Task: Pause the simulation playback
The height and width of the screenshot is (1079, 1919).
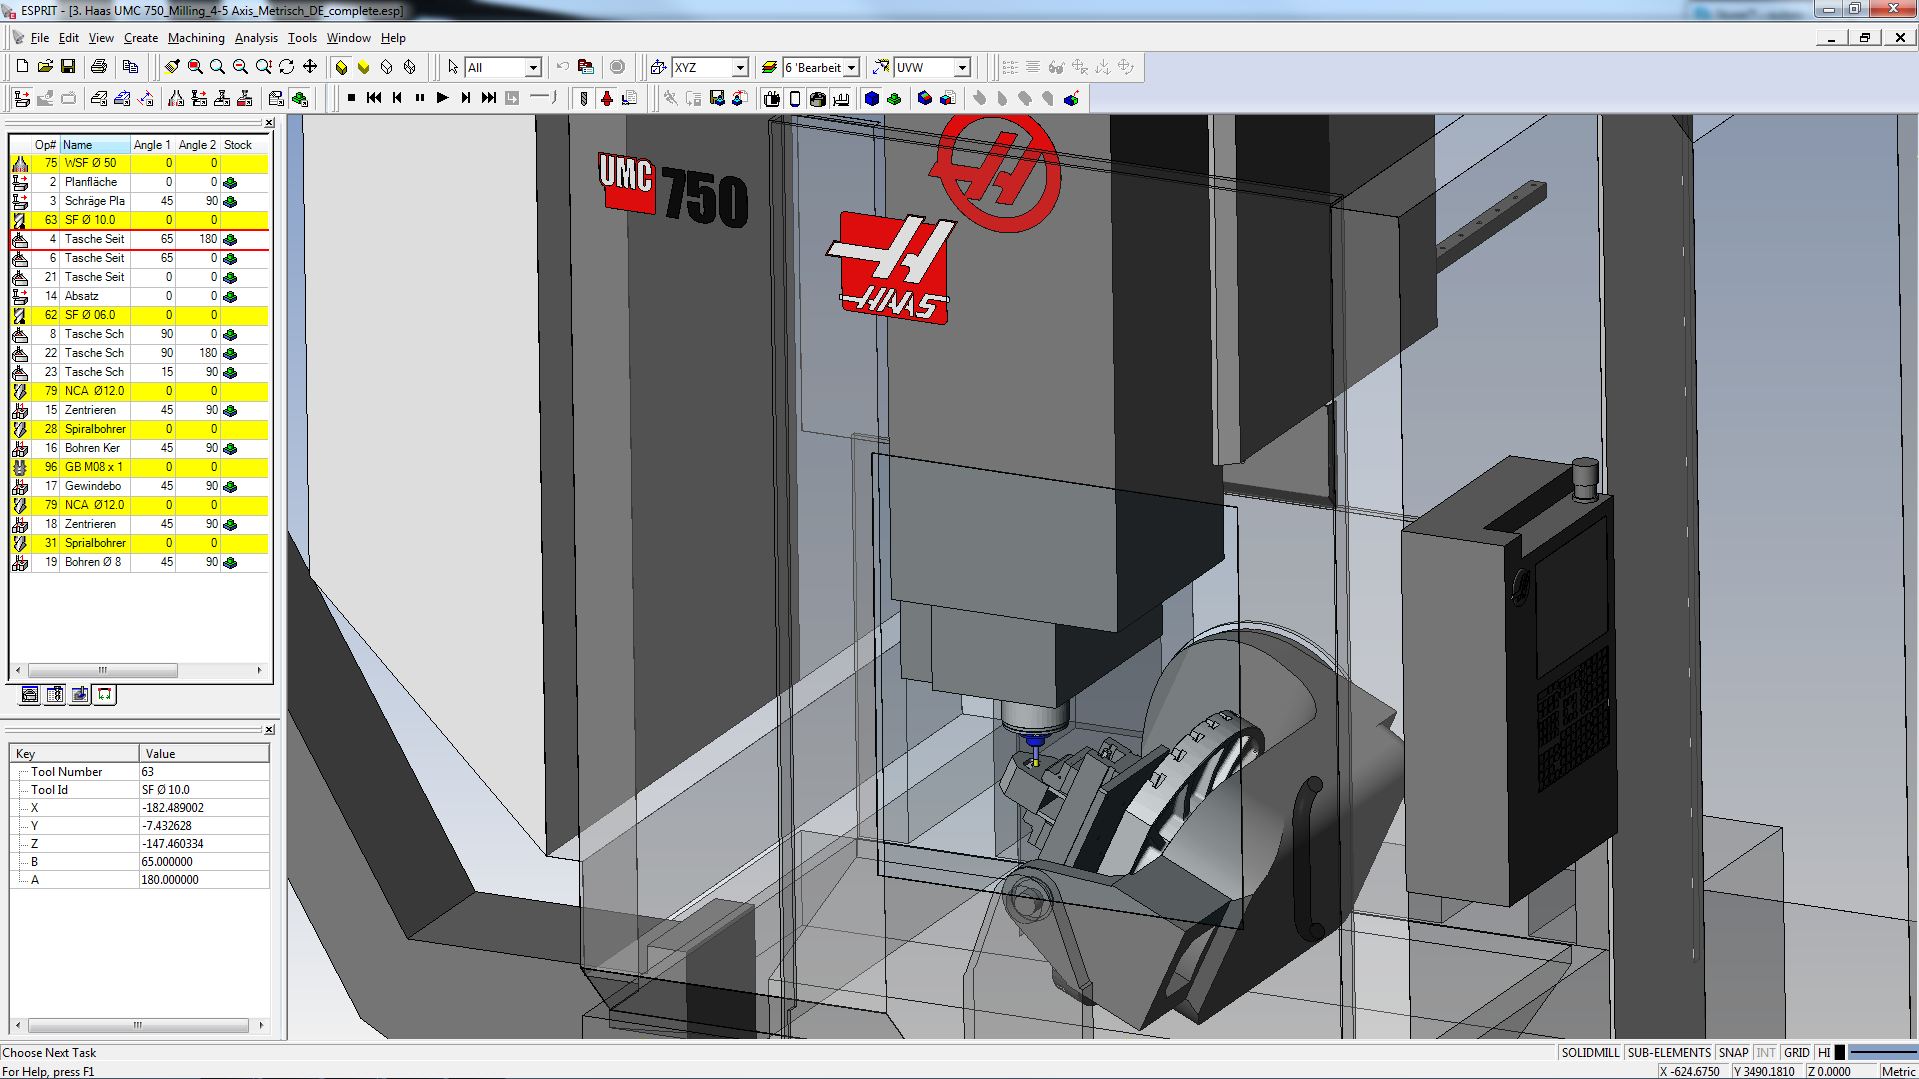Action: coord(420,98)
